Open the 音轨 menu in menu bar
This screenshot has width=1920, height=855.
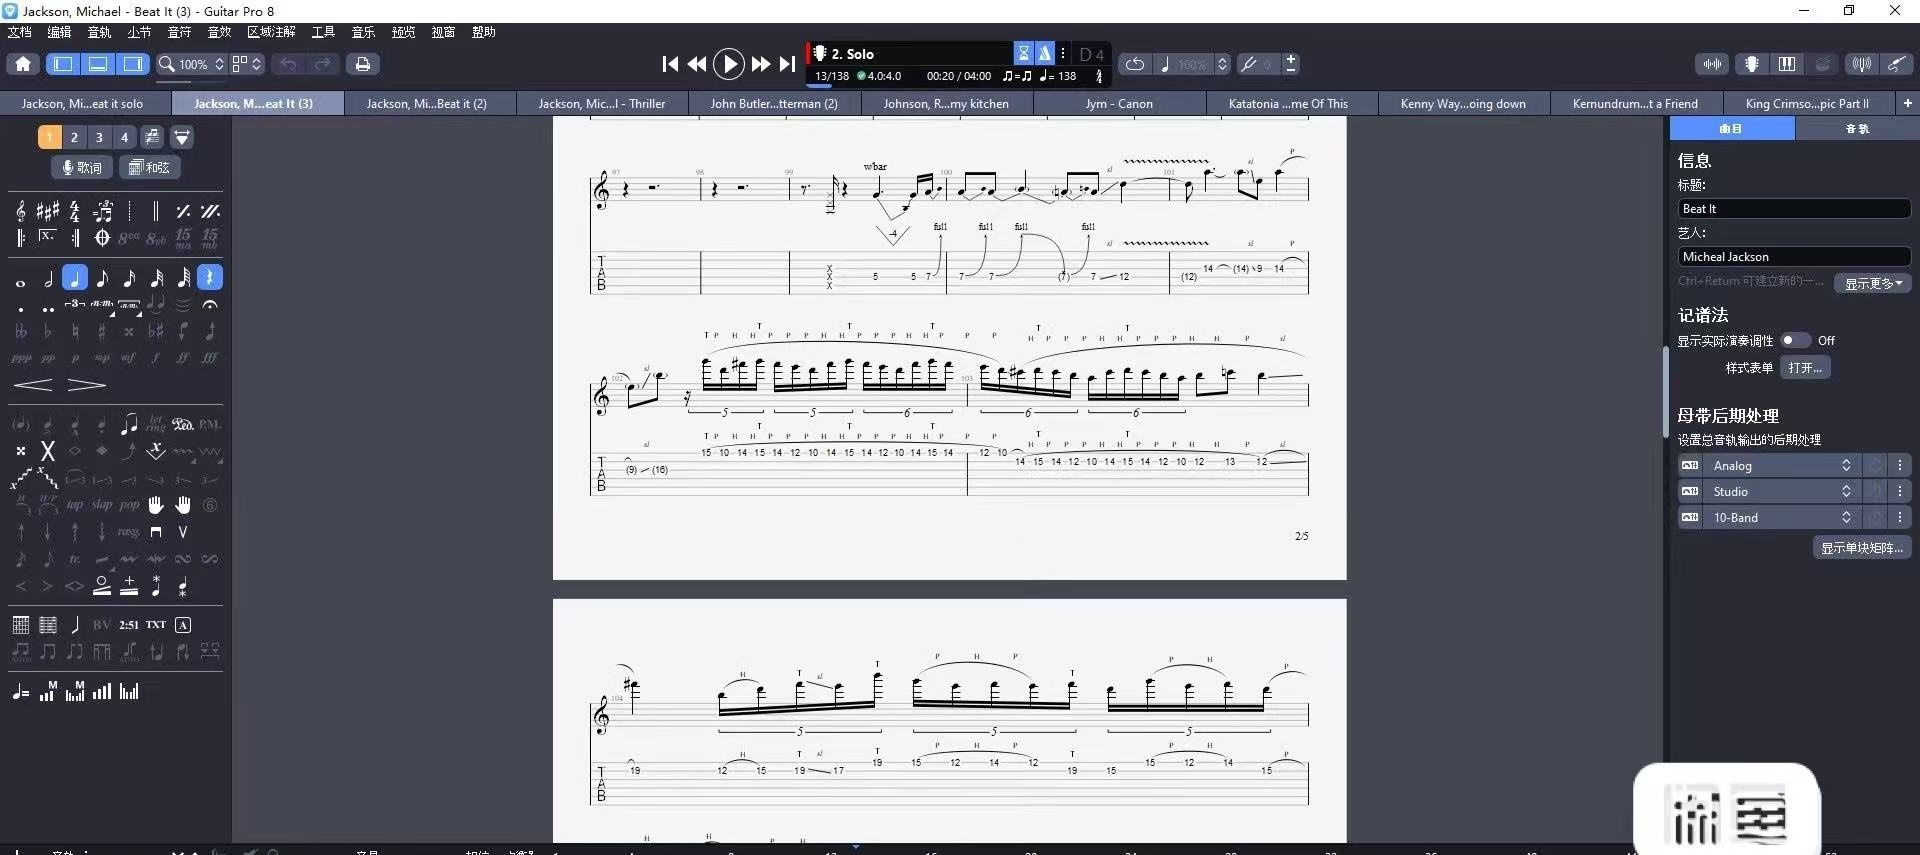click(99, 32)
